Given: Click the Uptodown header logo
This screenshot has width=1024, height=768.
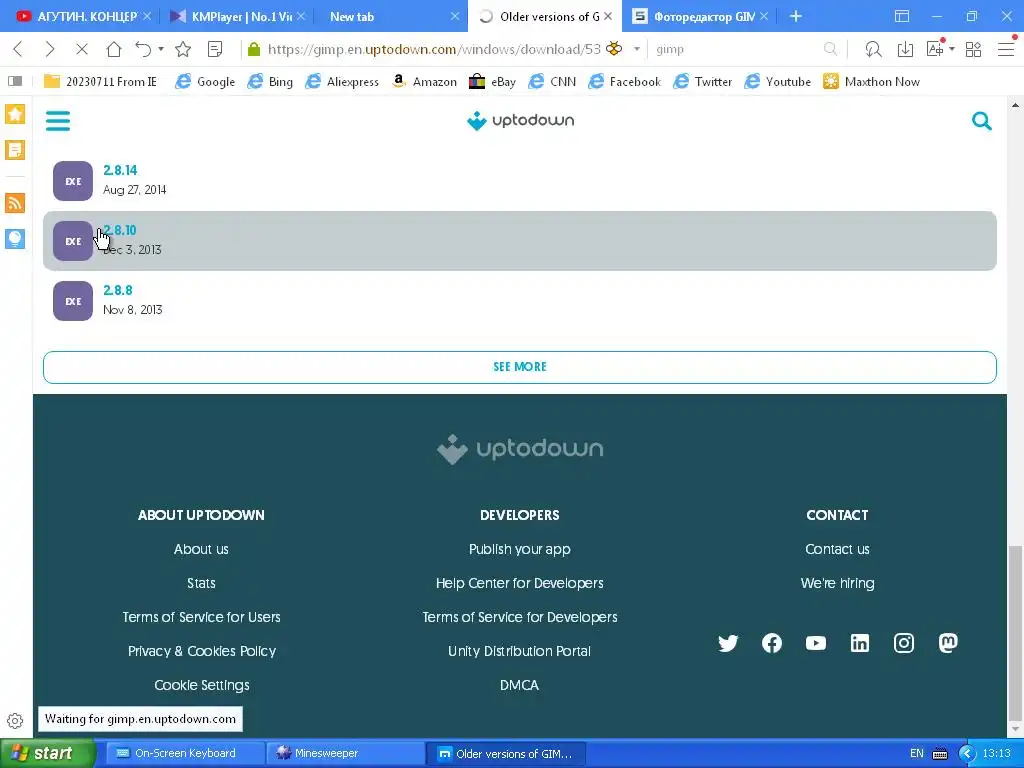Looking at the screenshot, I should click(x=520, y=121).
